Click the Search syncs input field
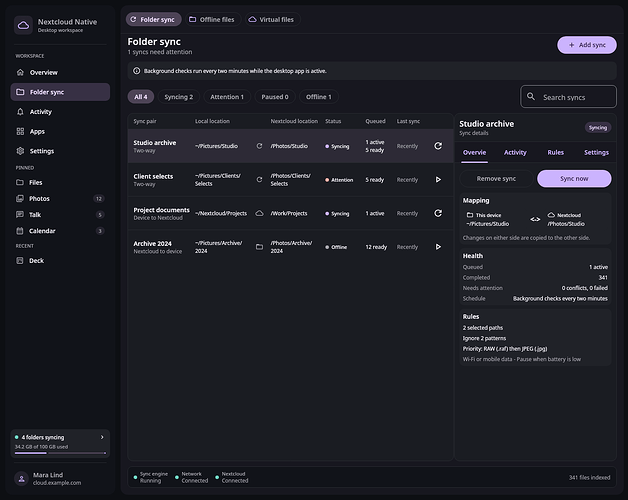Screen dimensions: 628x500 568,97
